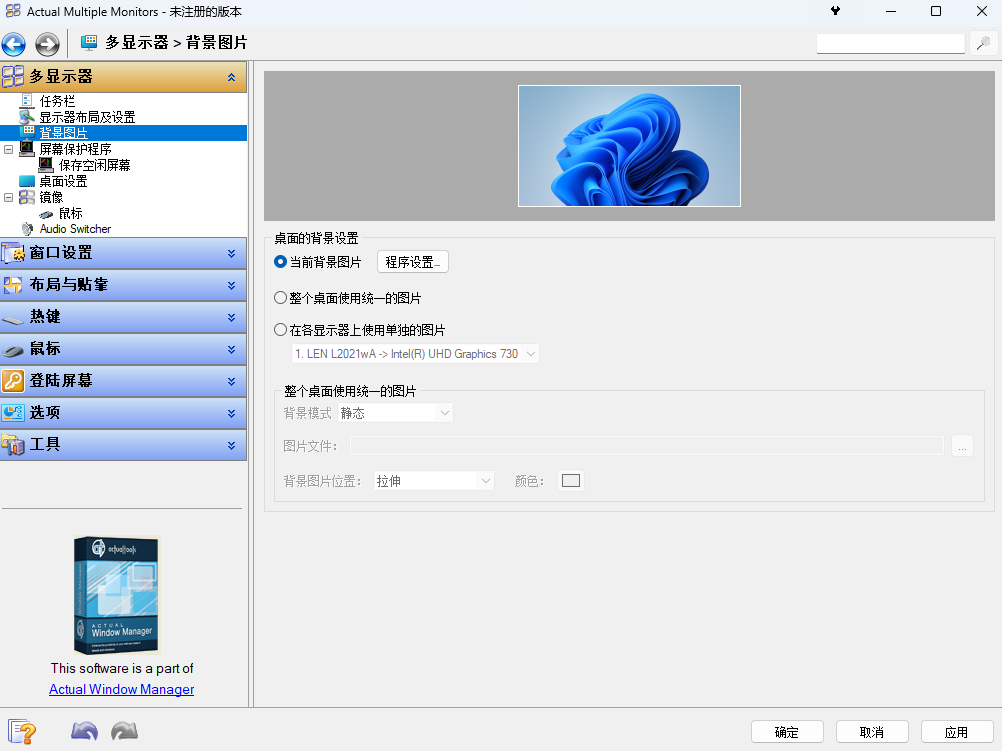Click the 镜像 item icon
The width and height of the screenshot is (1002, 751).
coord(27,197)
